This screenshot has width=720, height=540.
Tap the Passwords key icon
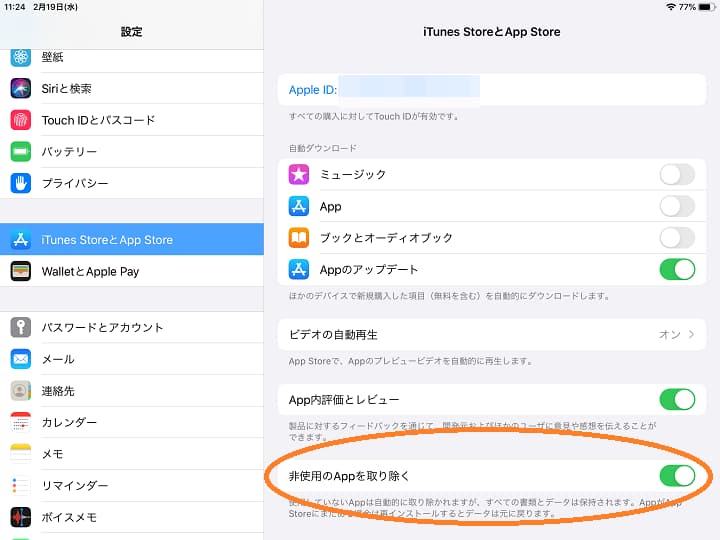[21, 327]
